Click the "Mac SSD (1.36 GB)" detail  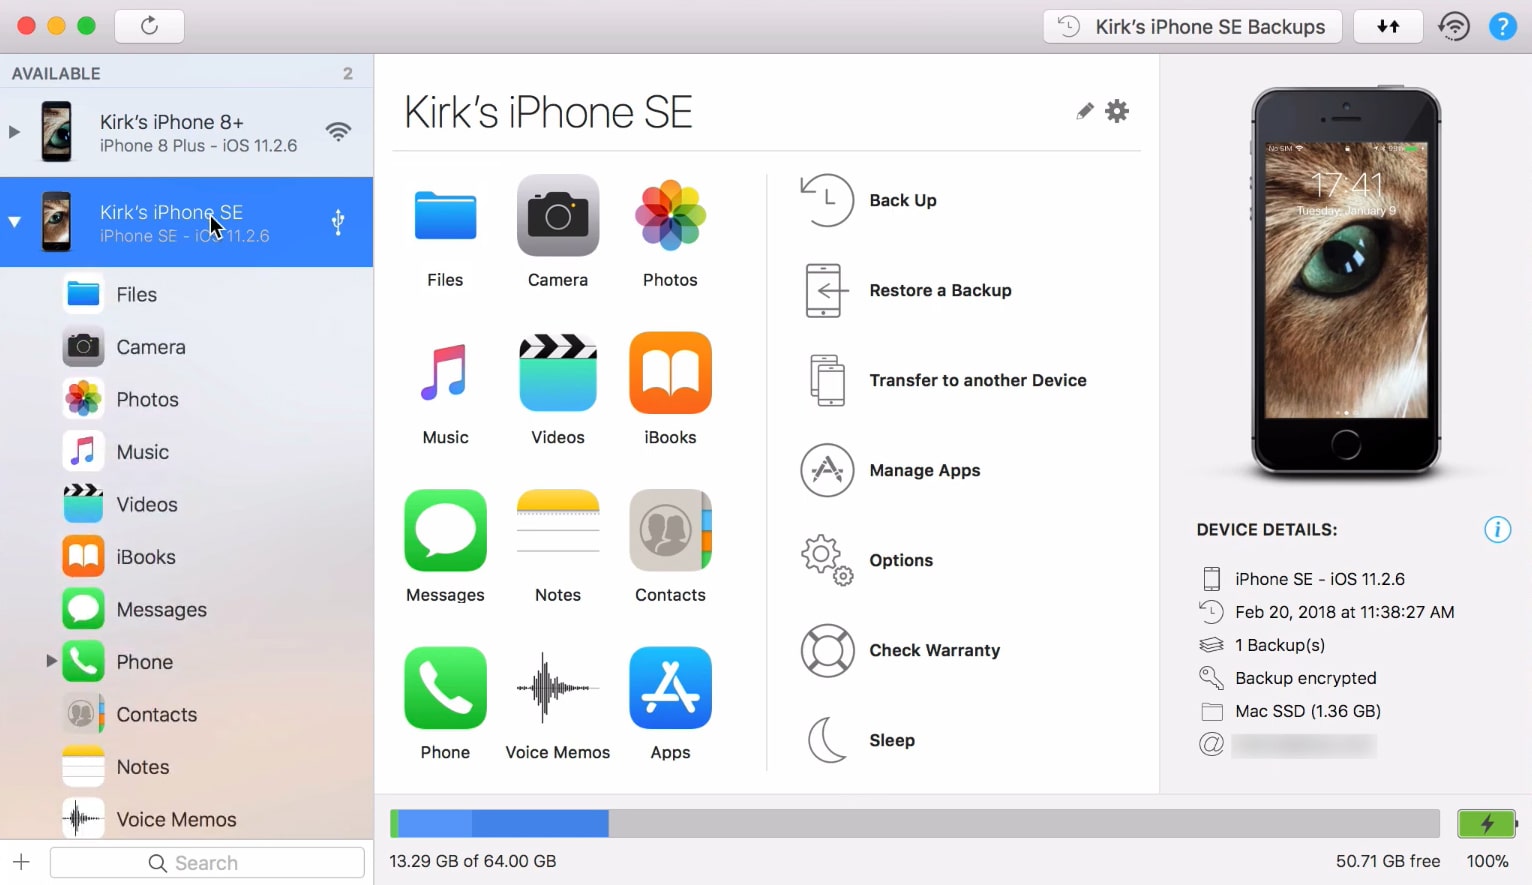click(x=1308, y=711)
